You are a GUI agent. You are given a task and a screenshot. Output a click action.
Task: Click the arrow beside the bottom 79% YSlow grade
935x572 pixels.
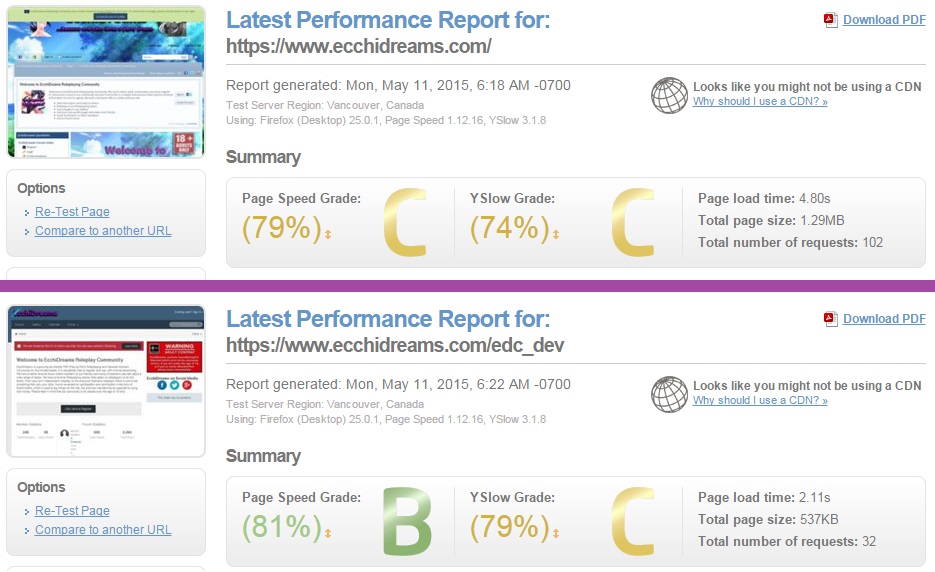[x=555, y=534]
